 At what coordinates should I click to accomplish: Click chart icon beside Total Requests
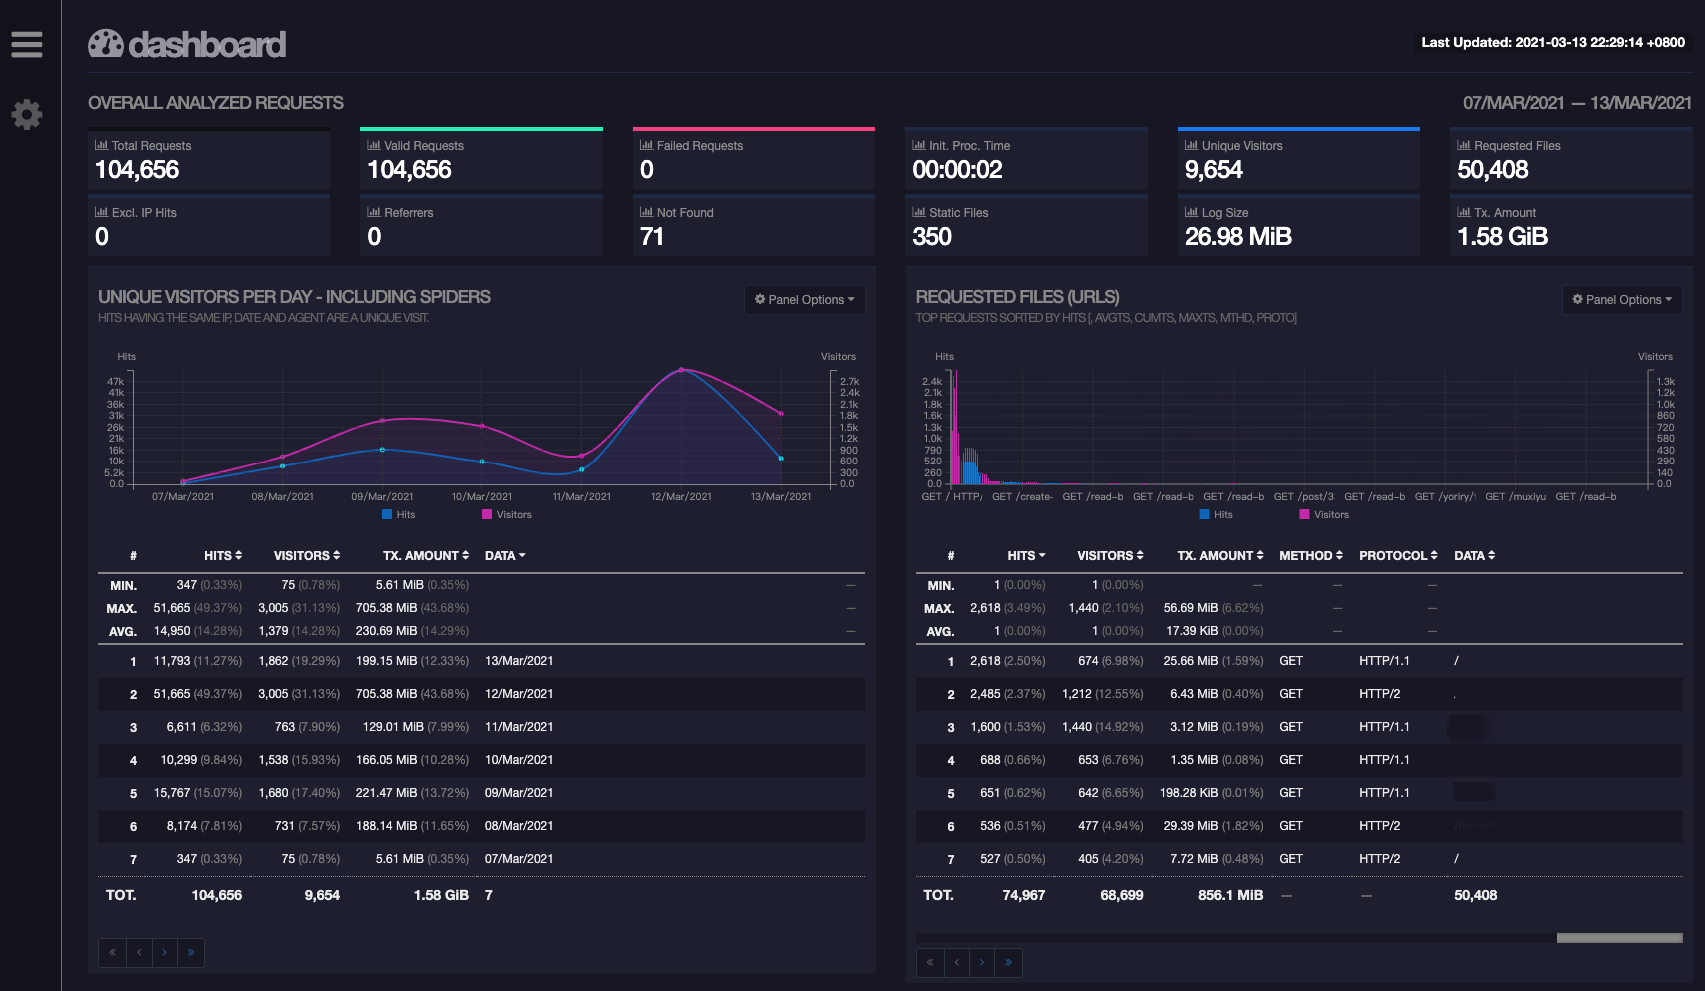click(x=101, y=145)
